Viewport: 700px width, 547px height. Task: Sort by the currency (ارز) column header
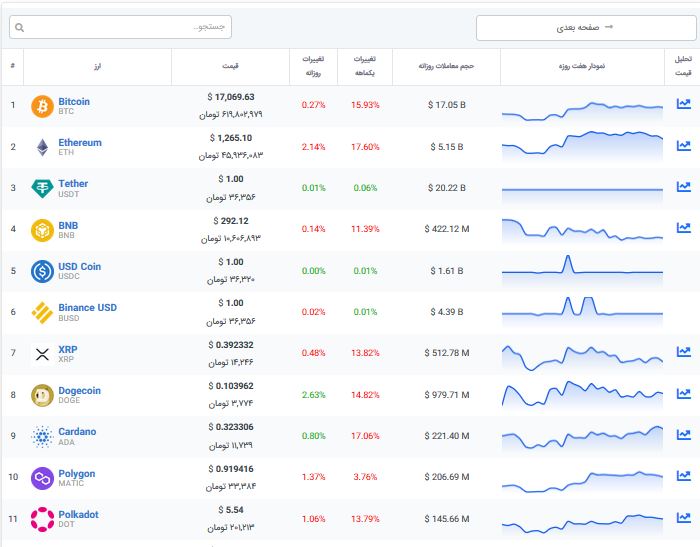point(97,66)
